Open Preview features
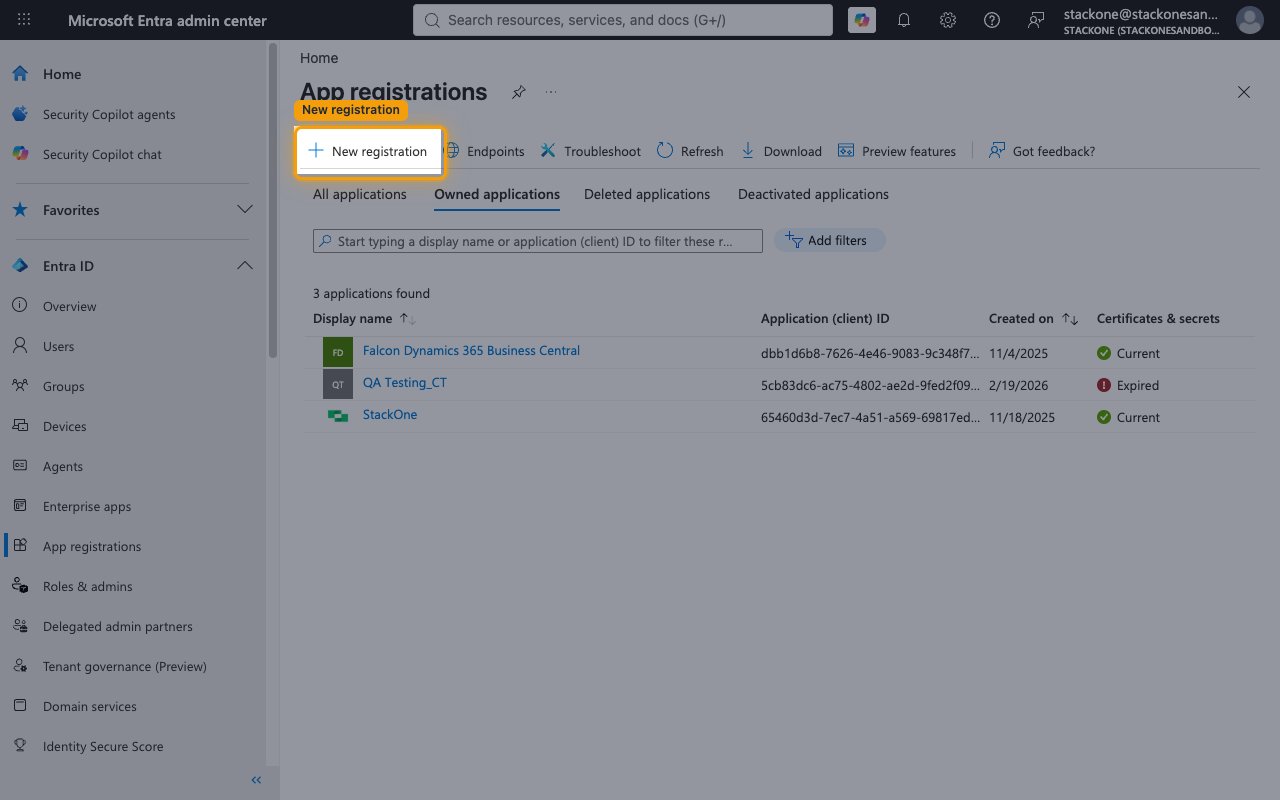This screenshot has height=800, width=1280. (x=897, y=151)
